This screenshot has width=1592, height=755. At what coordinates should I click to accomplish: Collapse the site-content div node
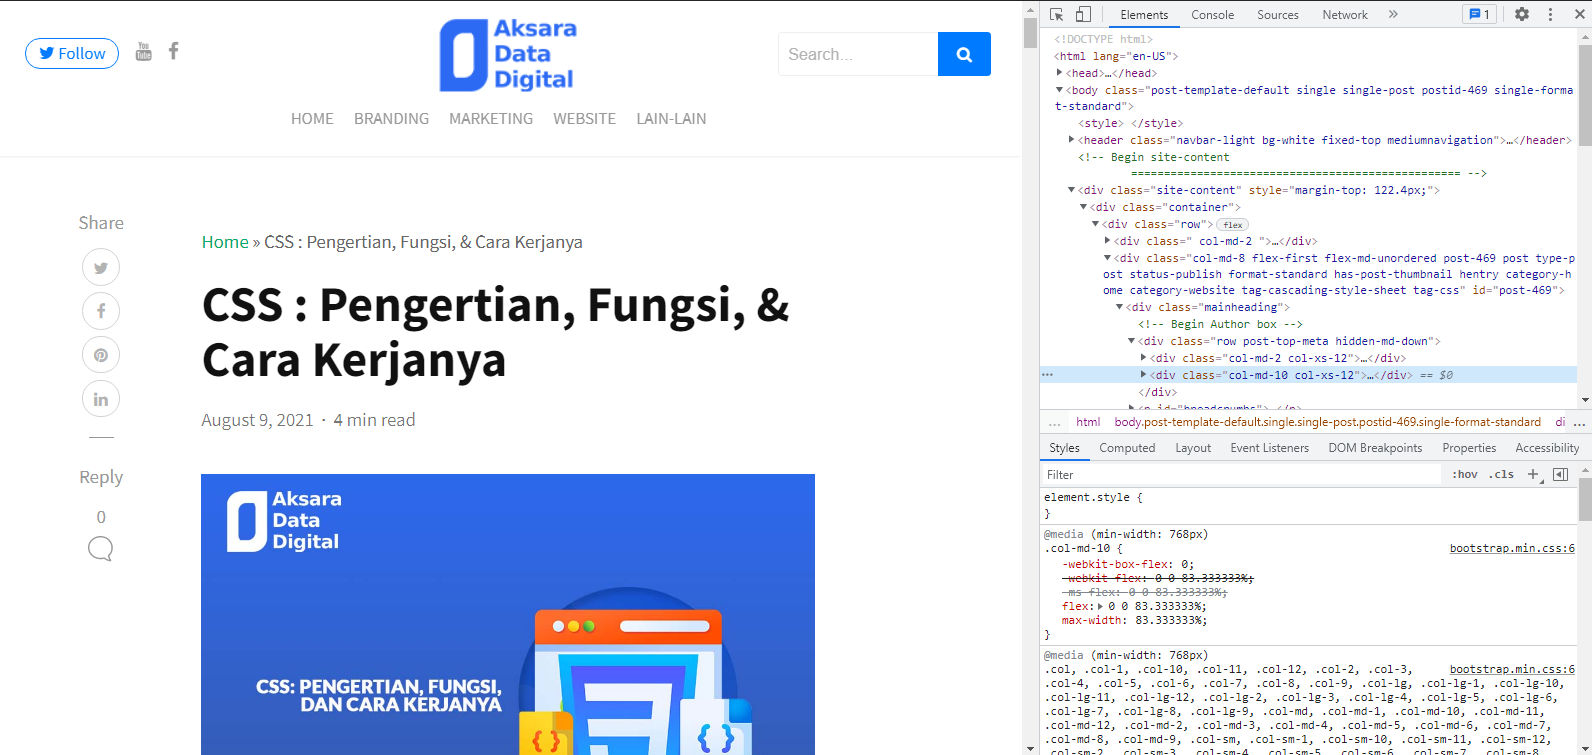[x=1072, y=189]
